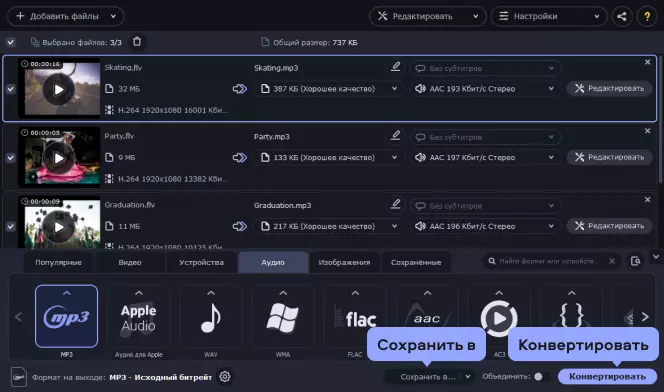Remove Skating.flv from the list
The image size is (664, 392).
tap(647, 62)
